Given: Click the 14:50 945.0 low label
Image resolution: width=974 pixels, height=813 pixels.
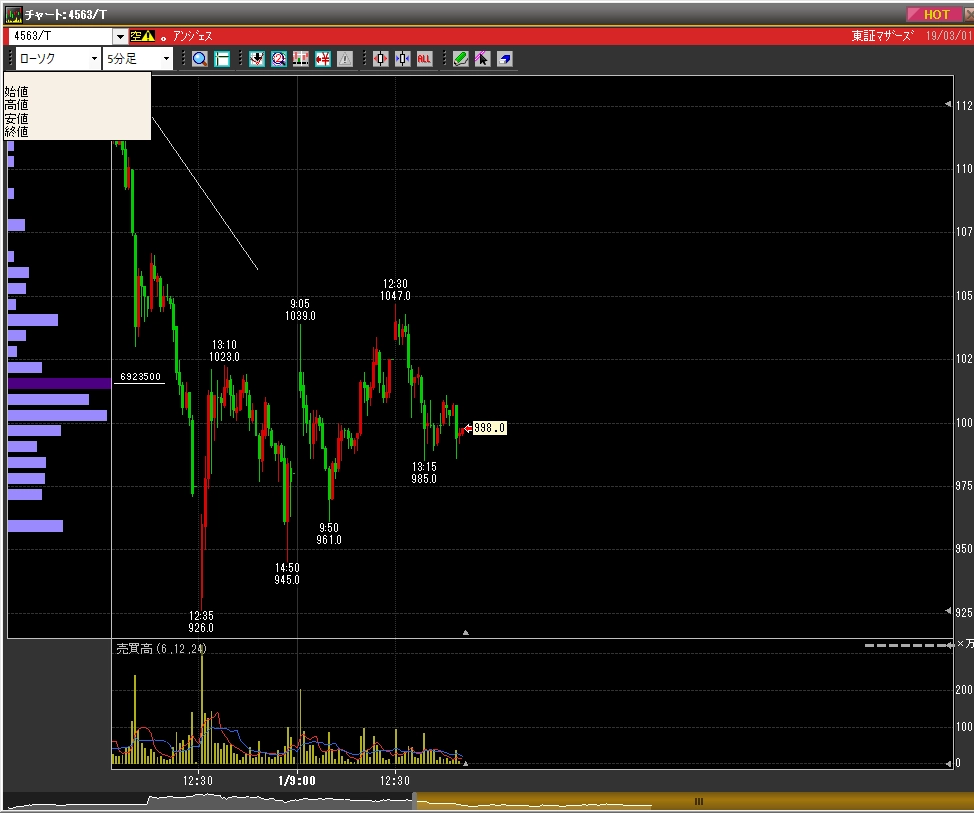Looking at the screenshot, I should (x=287, y=574).
